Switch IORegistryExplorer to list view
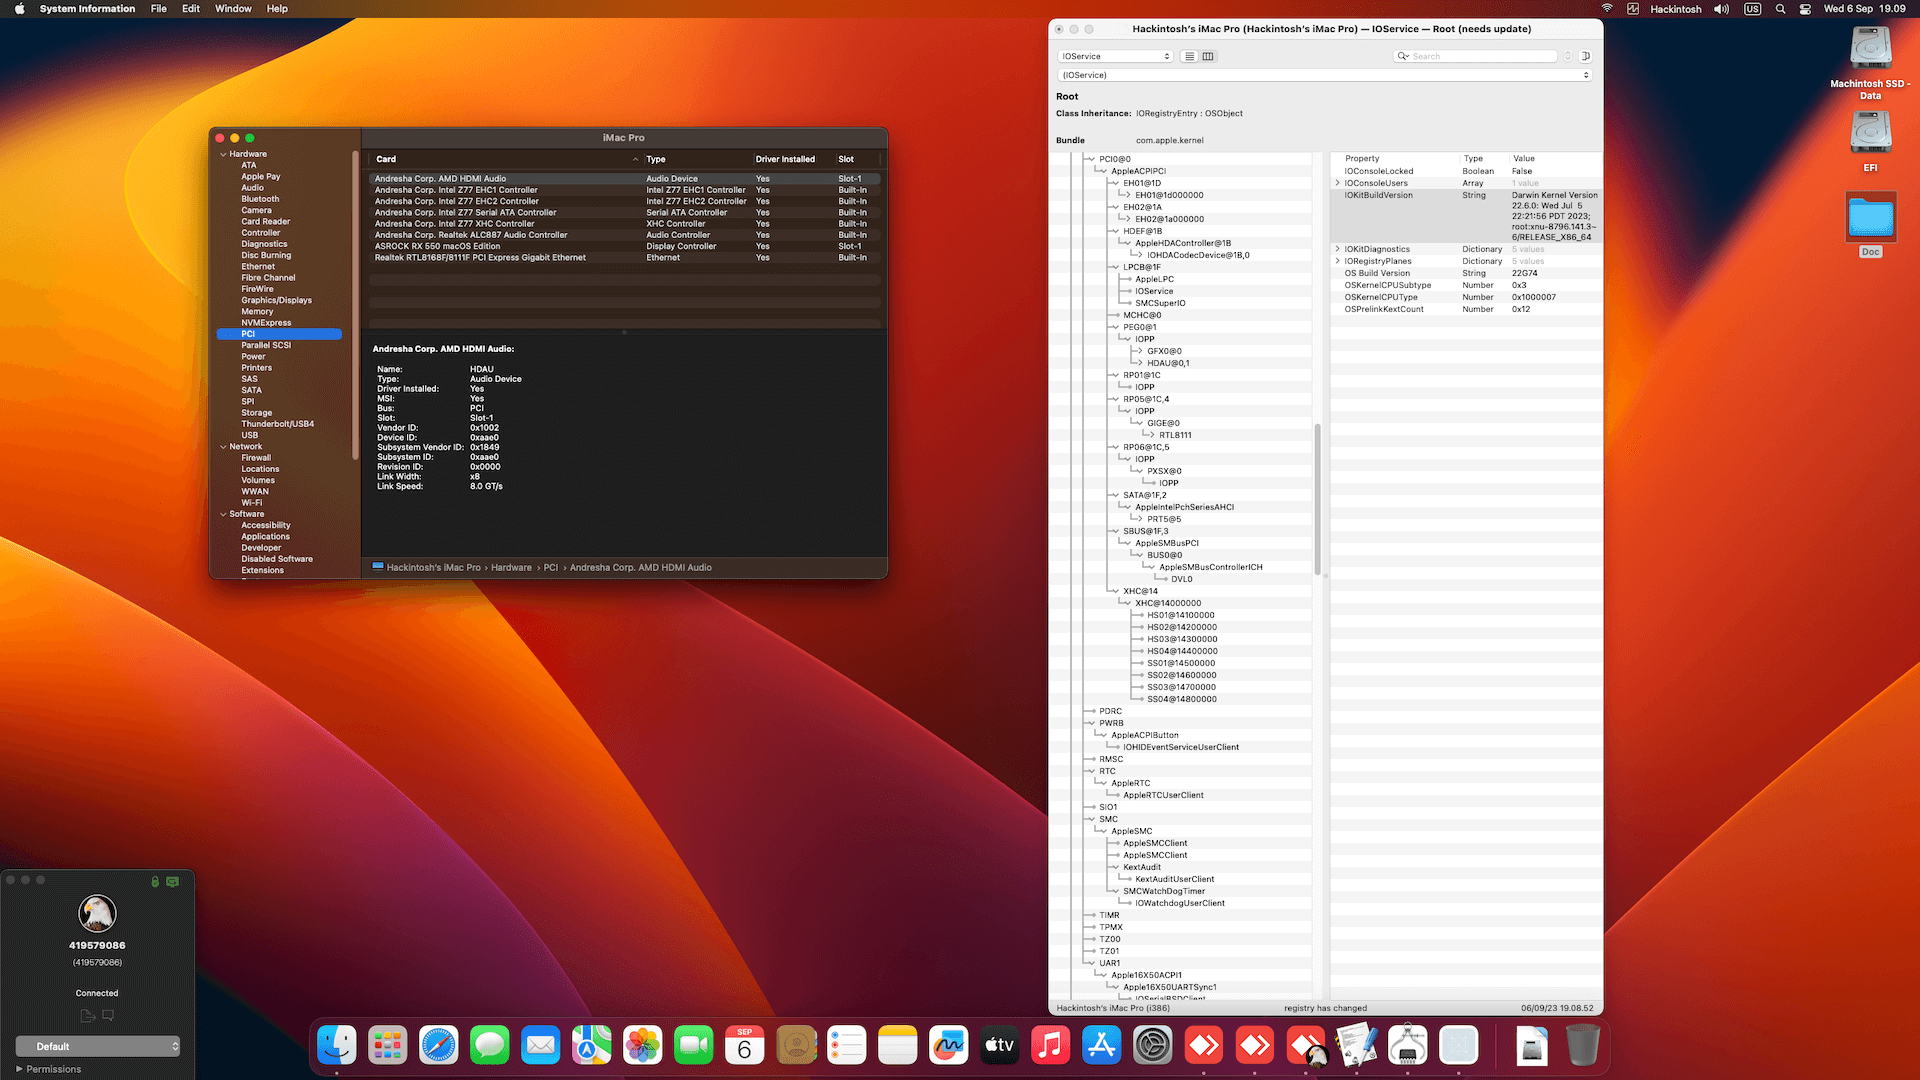This screenshot has width=1920, height=1080. [1189, 56]
